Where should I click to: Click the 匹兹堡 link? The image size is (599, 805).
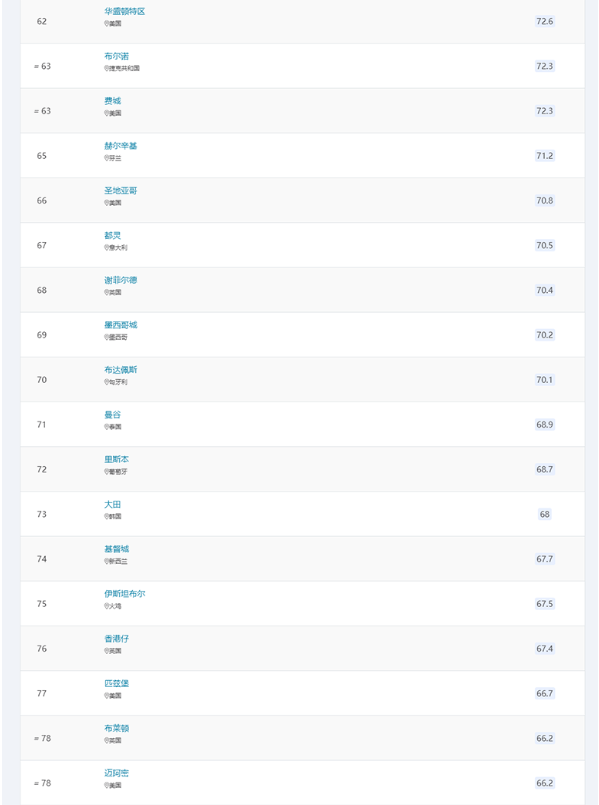pos(117,683)
